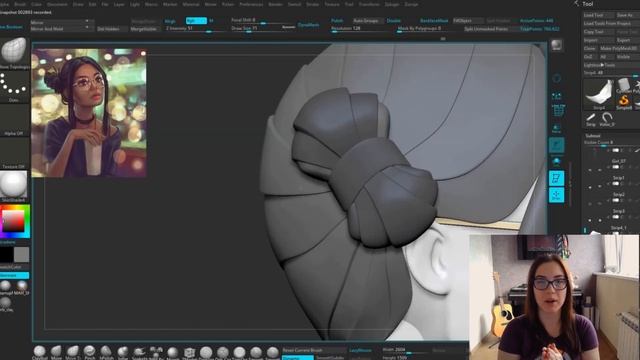Select the Move brush on the bottom shelf
The width and height of the screenshot is (640, 360).
pyautogui.click(x=56, y=351)
